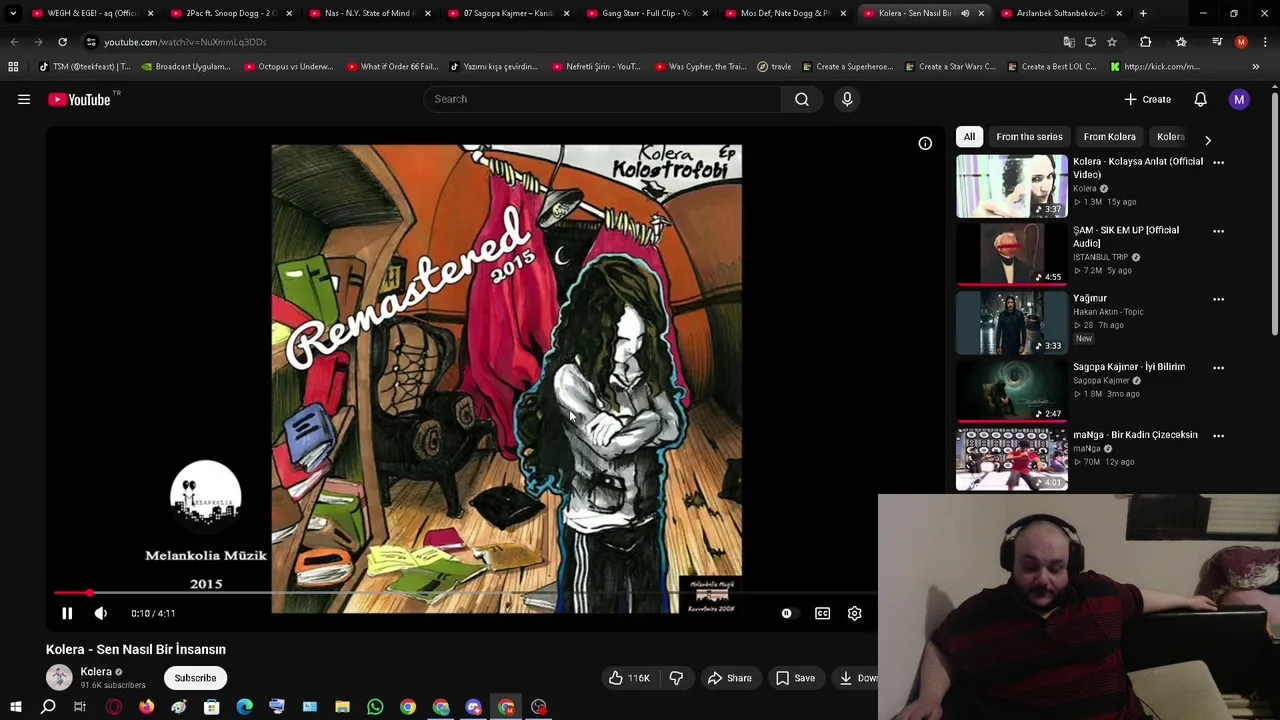Viewport: 1280px width, 720px height.
Task: Open the tab search dropdown arrow
Action: [13, 13]
